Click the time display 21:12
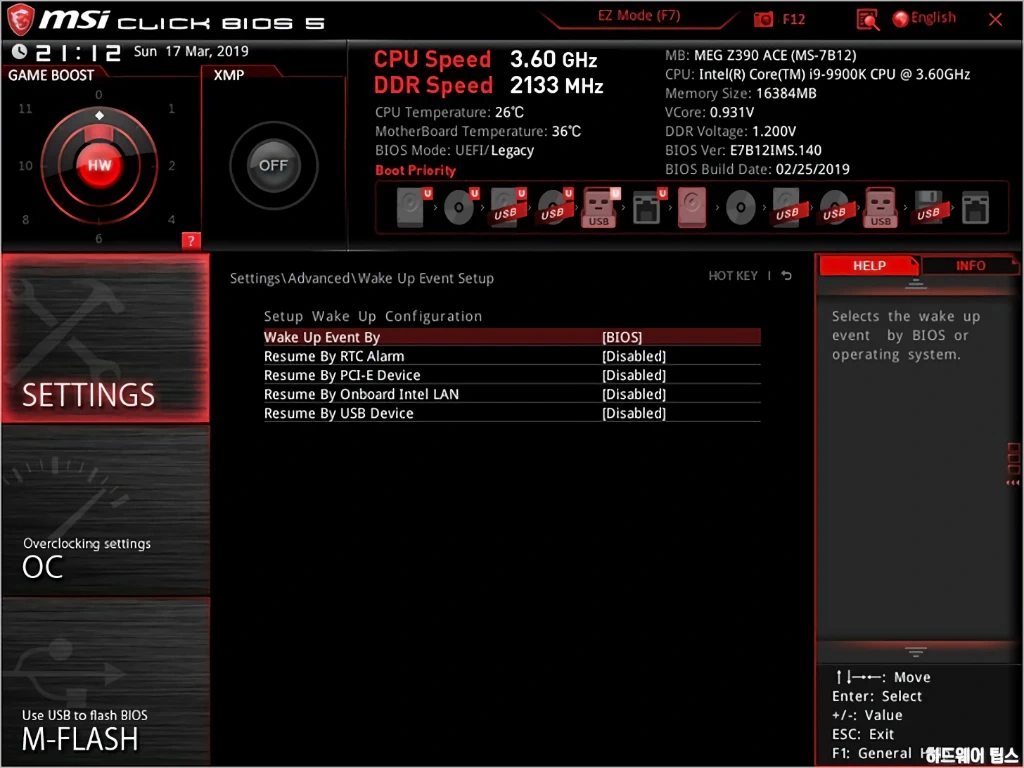This screenshot has height=768, width=1024. click(x=78, y=52)
